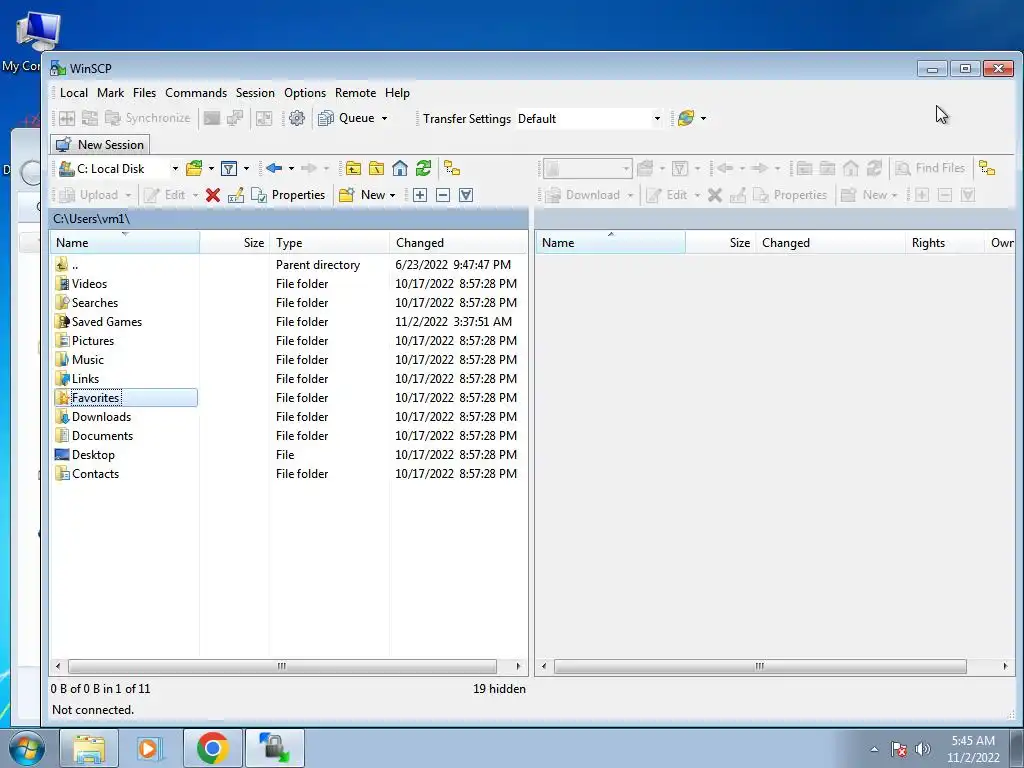
Task: Open Chrome from the taskbar
Action: [213, 748]
